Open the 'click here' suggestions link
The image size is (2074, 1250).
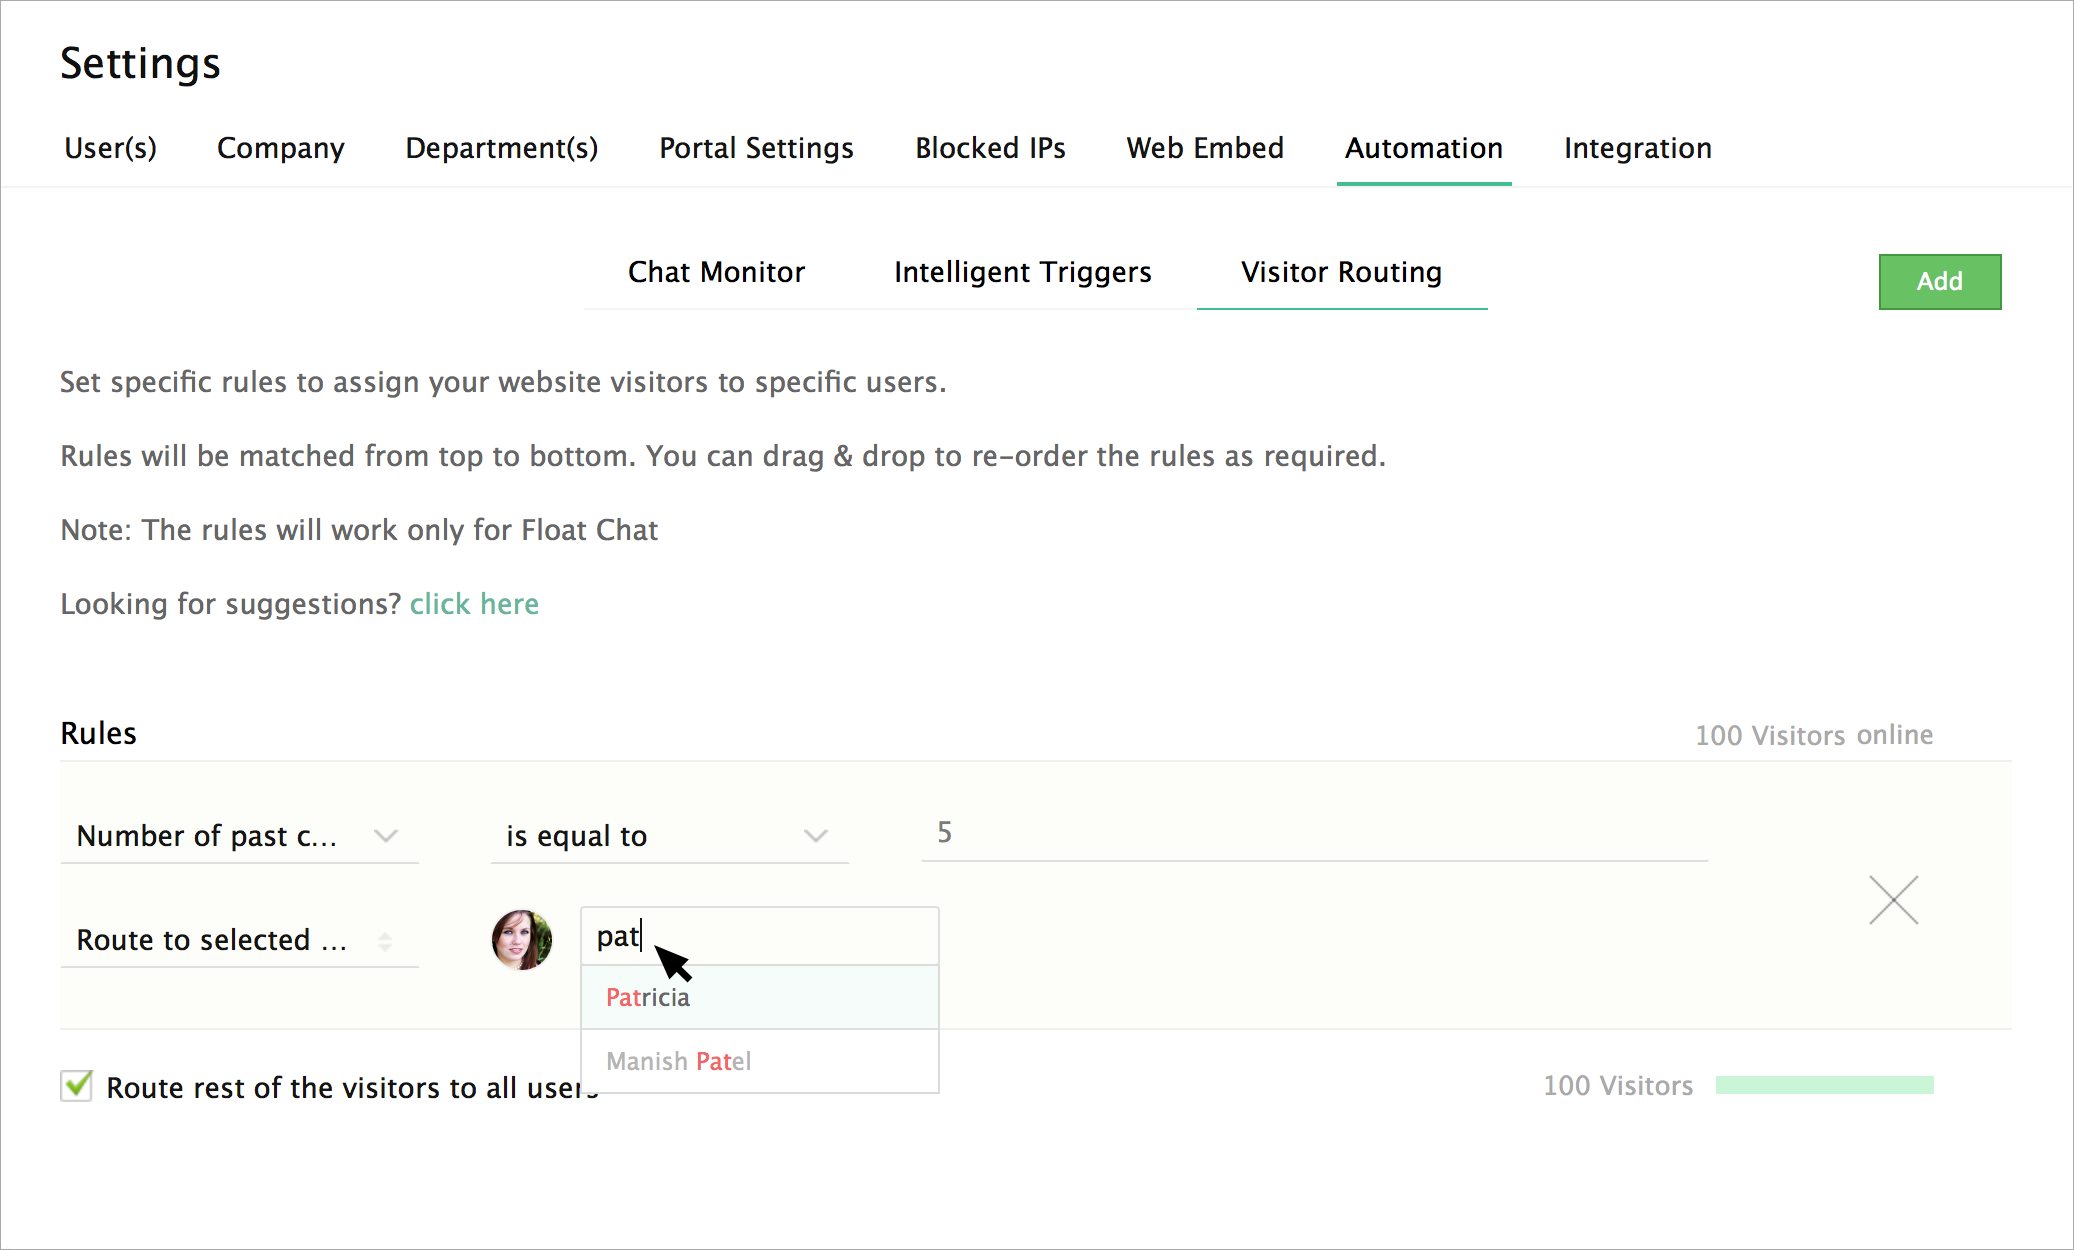coord(474,604)
